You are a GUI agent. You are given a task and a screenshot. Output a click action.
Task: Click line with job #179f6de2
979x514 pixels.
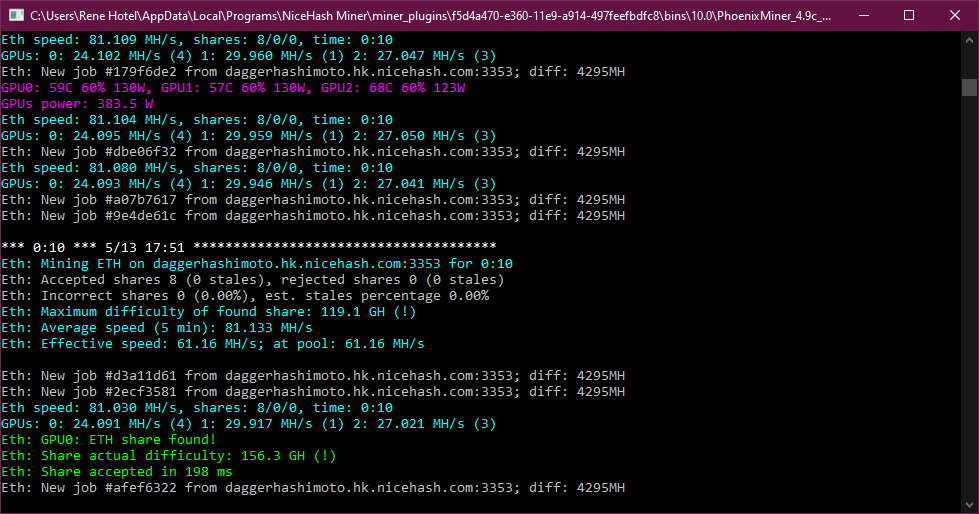click(x=313, y=72)
